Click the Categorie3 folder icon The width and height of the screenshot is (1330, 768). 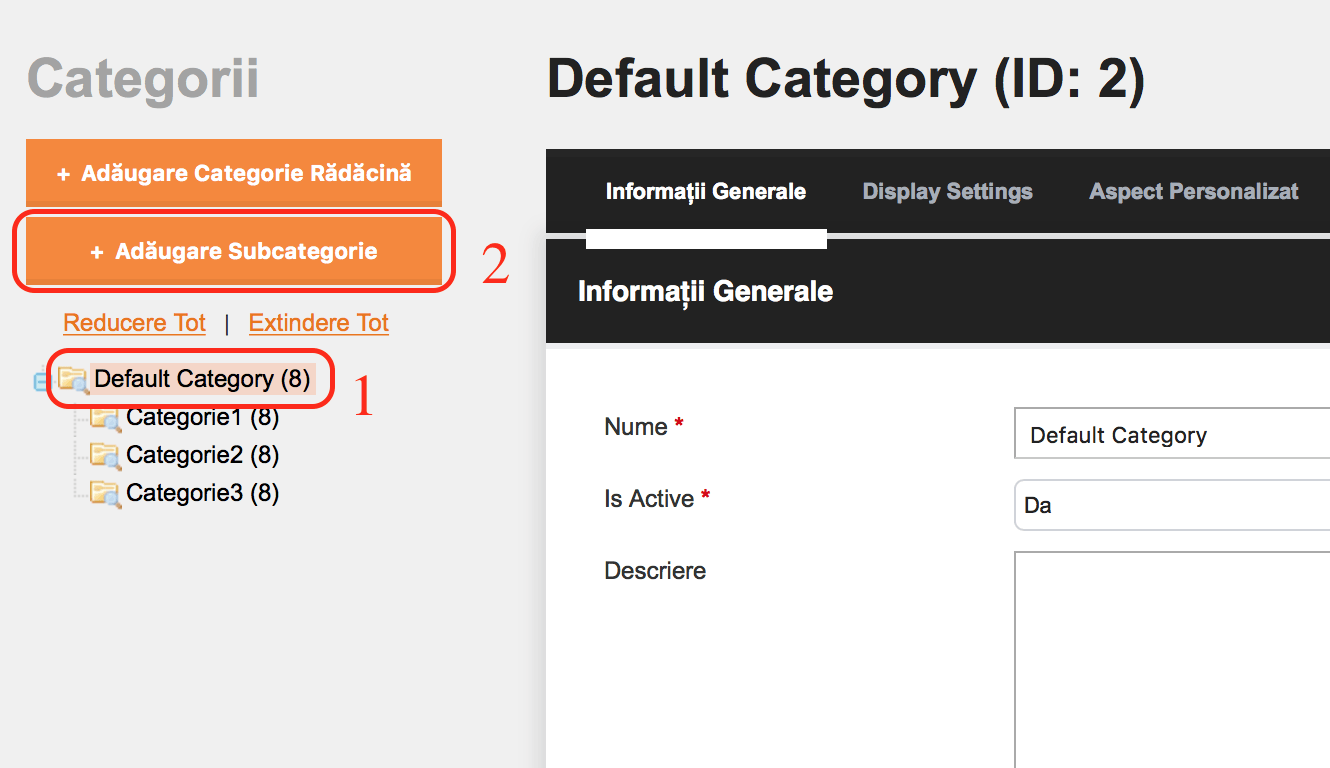tap(105, 493)
